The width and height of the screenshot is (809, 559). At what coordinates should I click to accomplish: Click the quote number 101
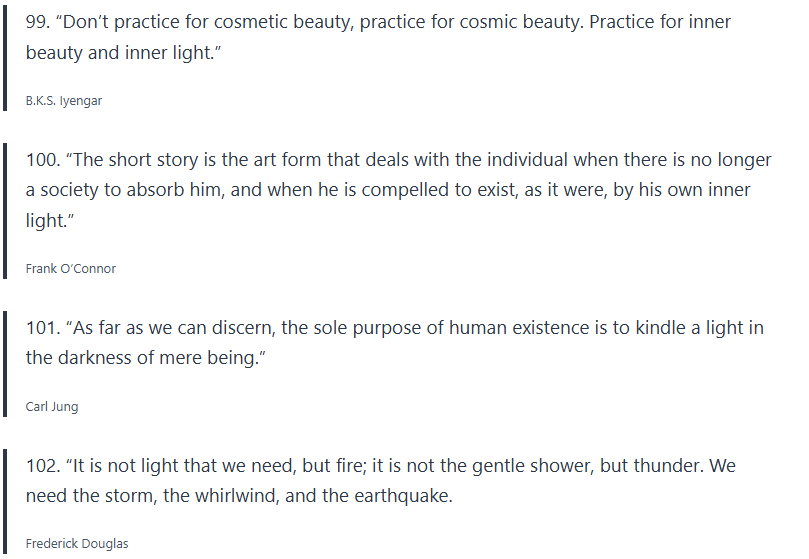click(x=40, y=327)
